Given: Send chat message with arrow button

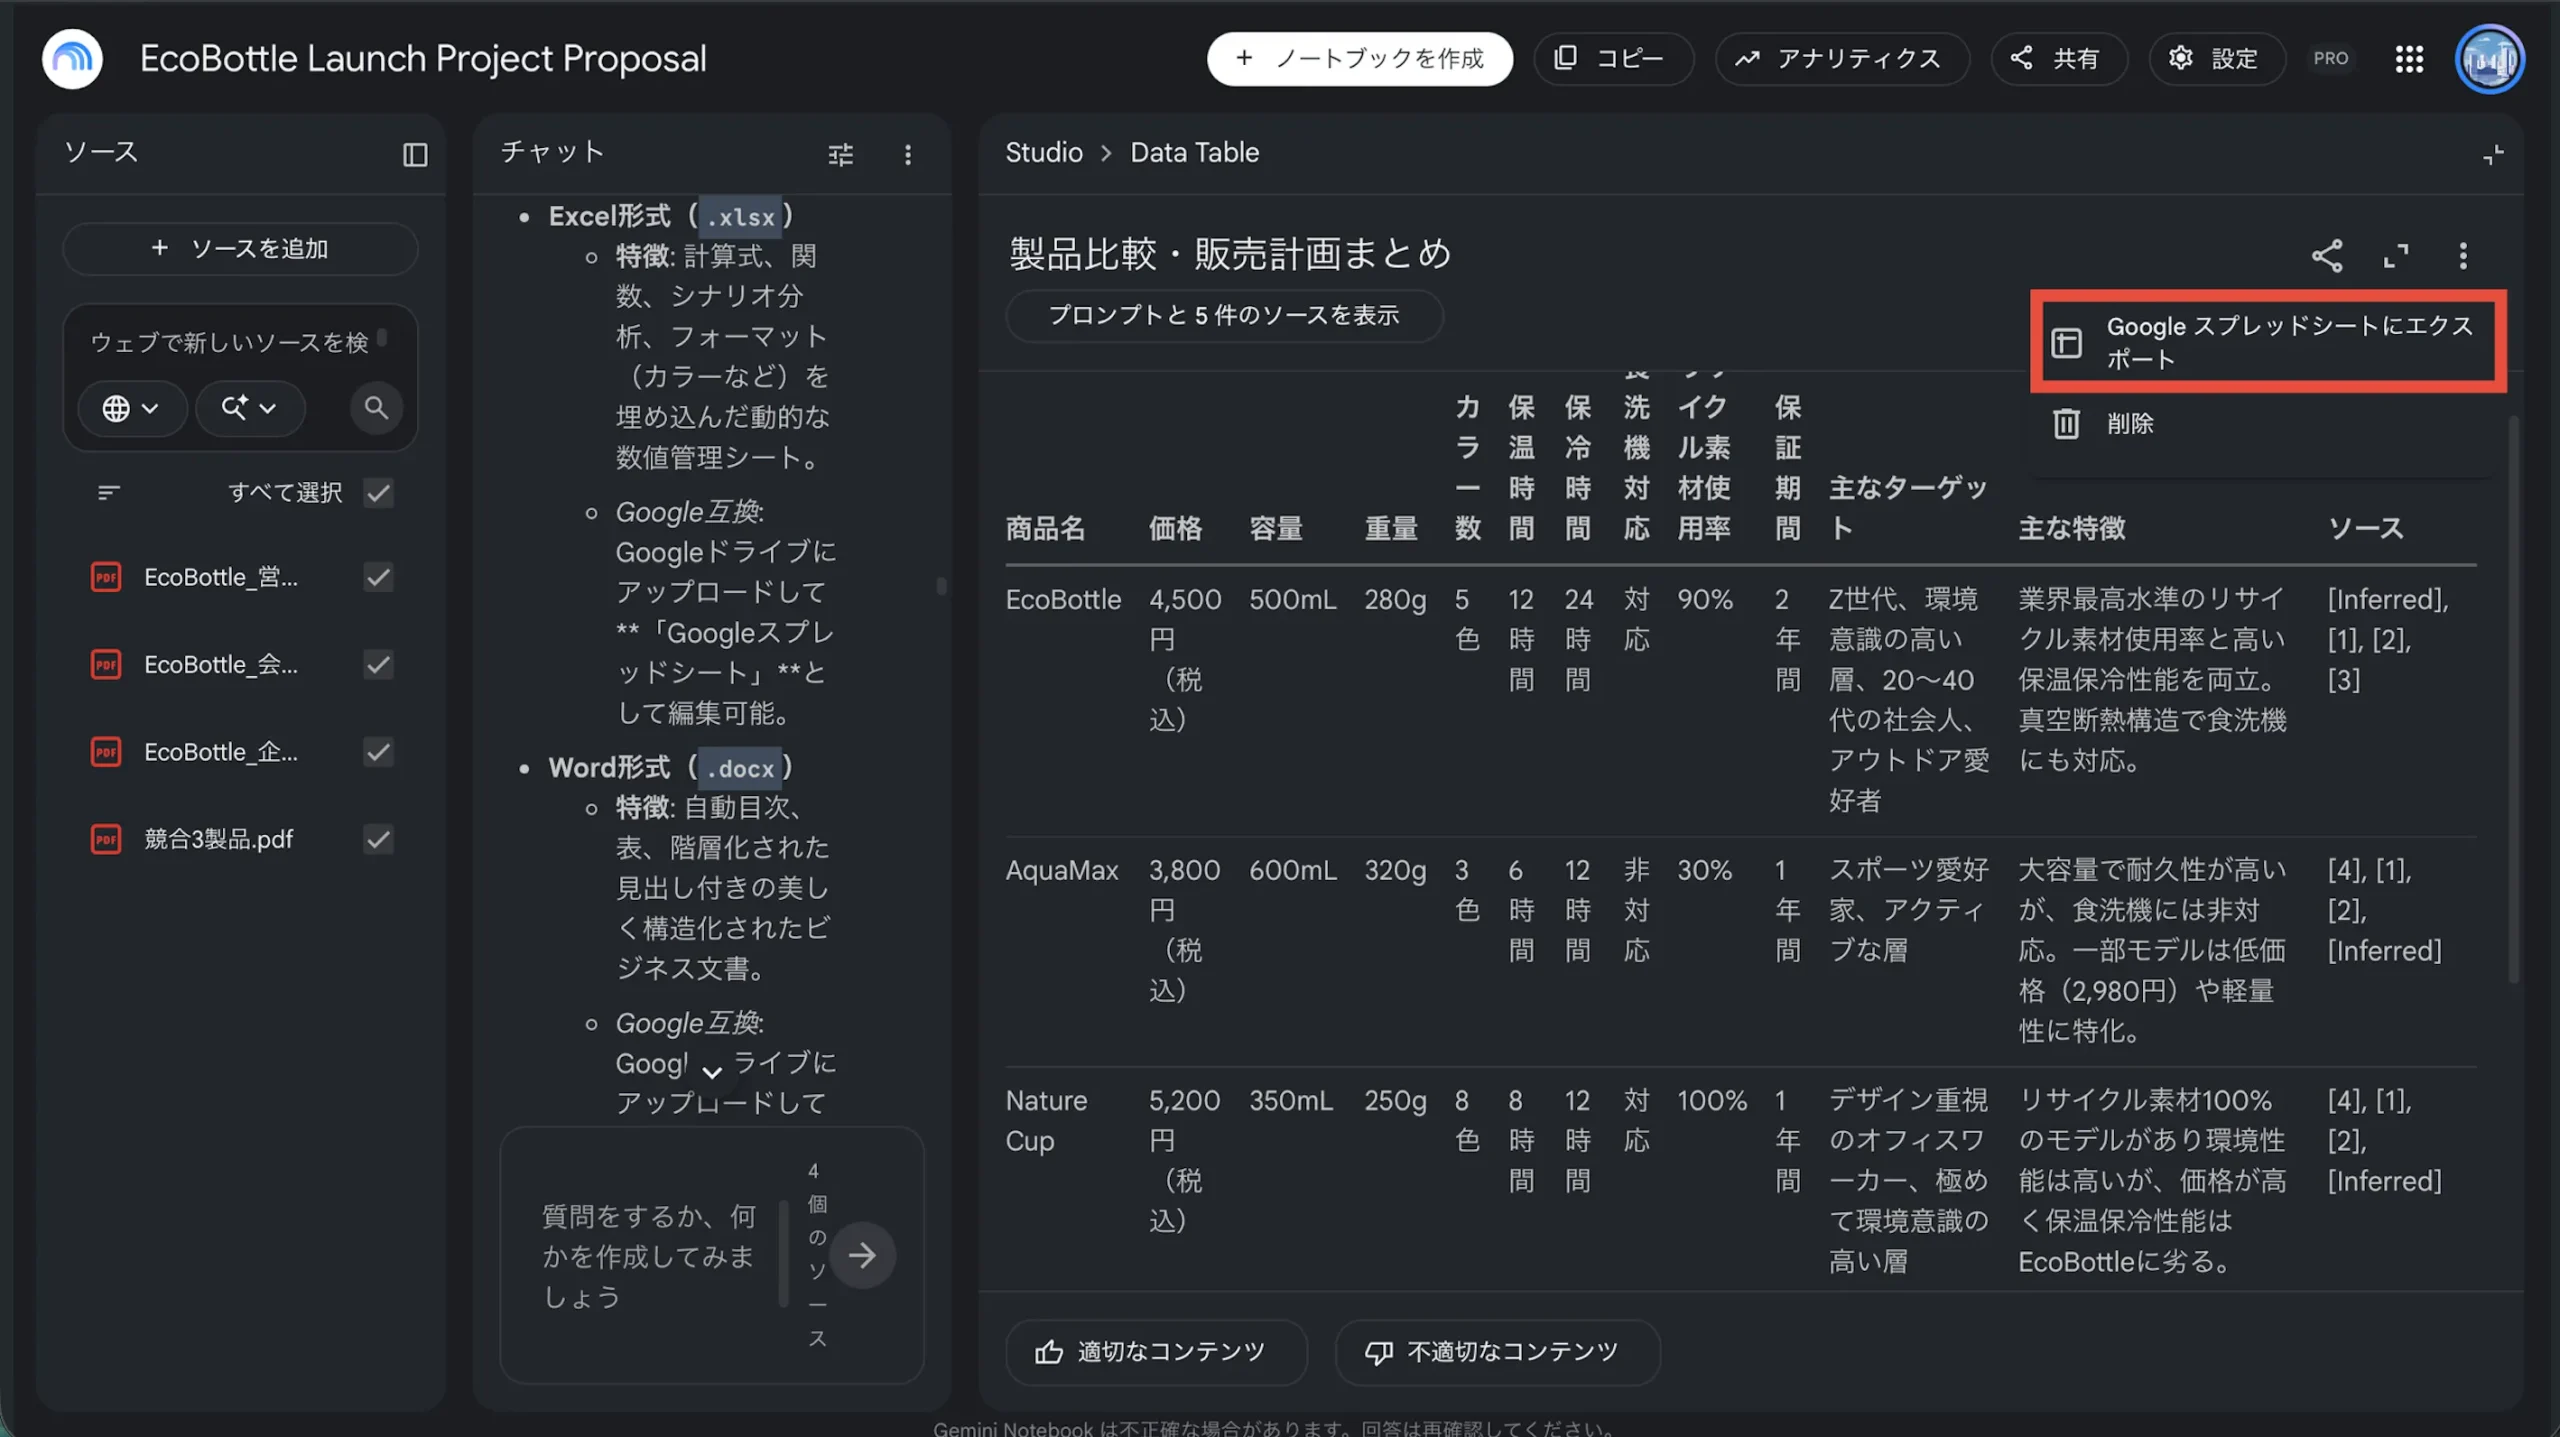Looking at the screenshot, I should click(x=862, y=1255).
